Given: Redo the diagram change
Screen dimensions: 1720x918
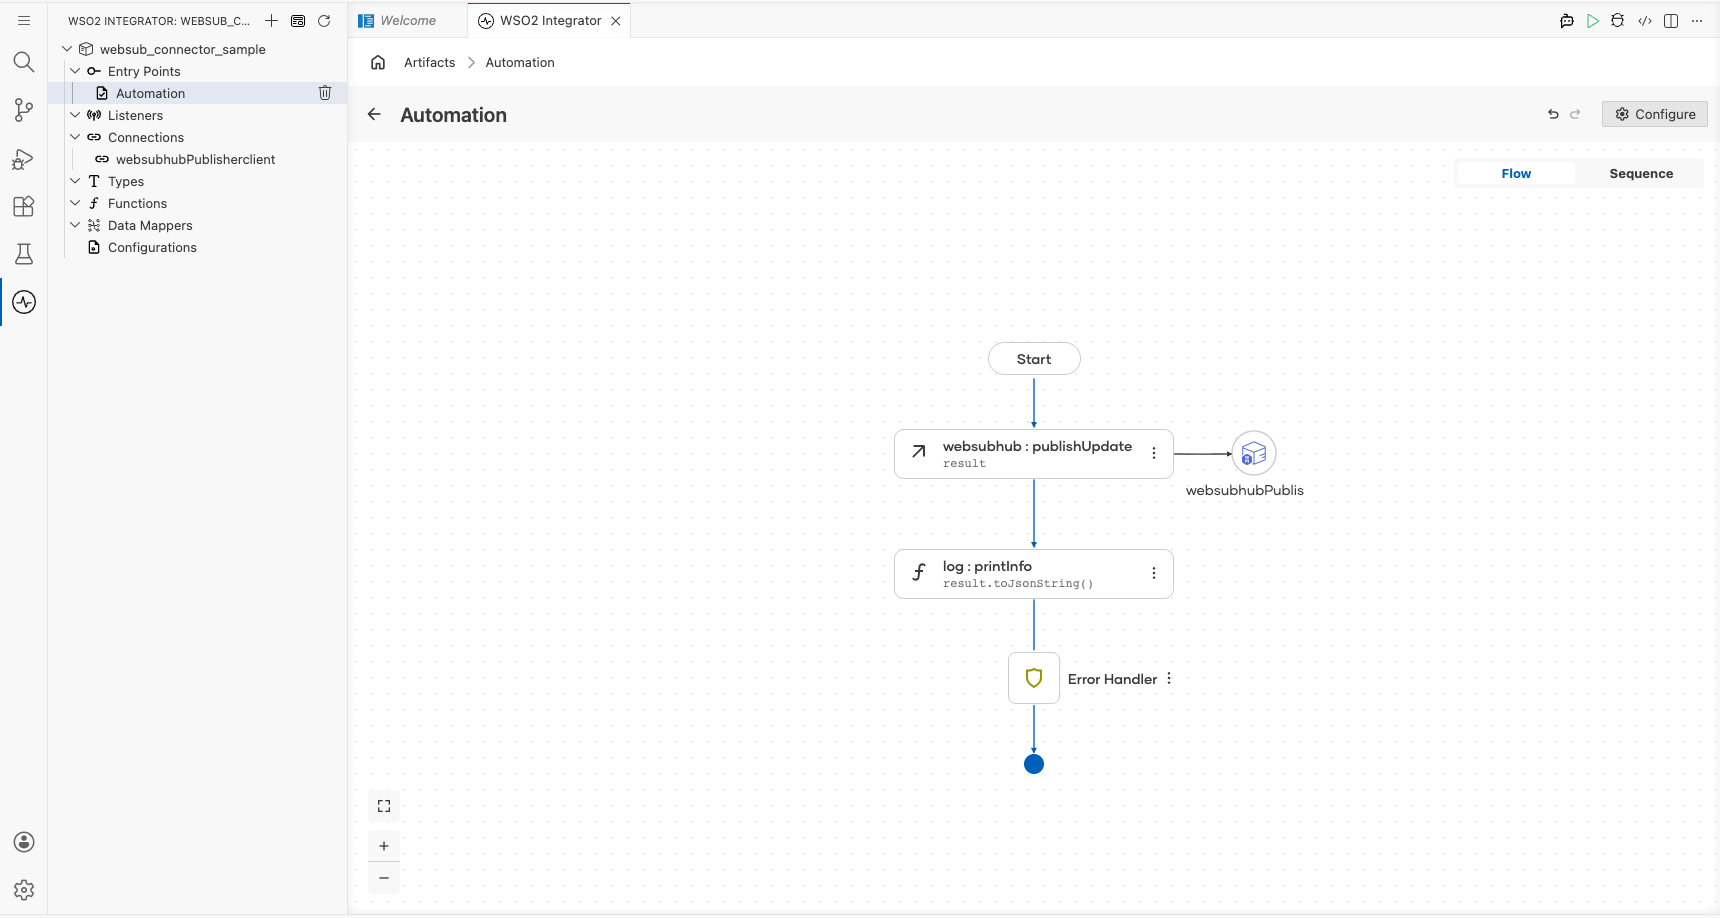Looking at the screenshot, I should coord(1575,114).
